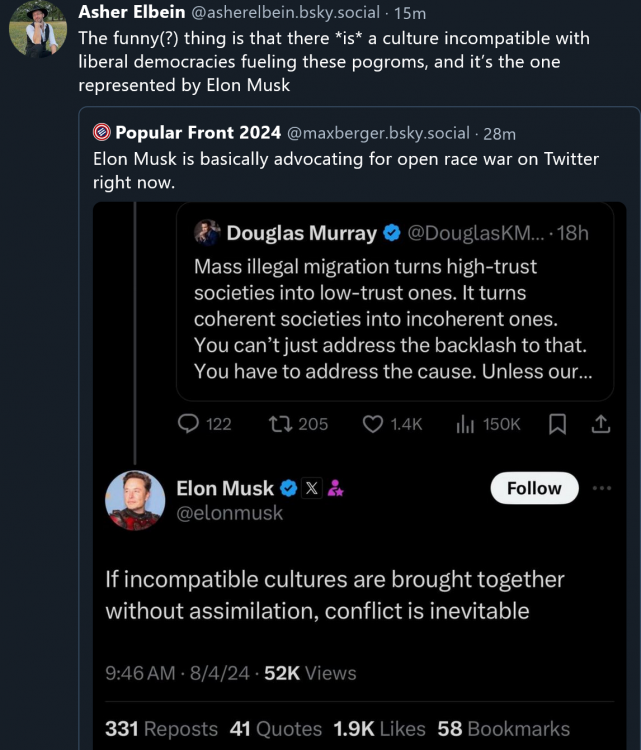Click Elon Musk's profile picture
This screenshot has width=641, height=750.
point(135,500)
